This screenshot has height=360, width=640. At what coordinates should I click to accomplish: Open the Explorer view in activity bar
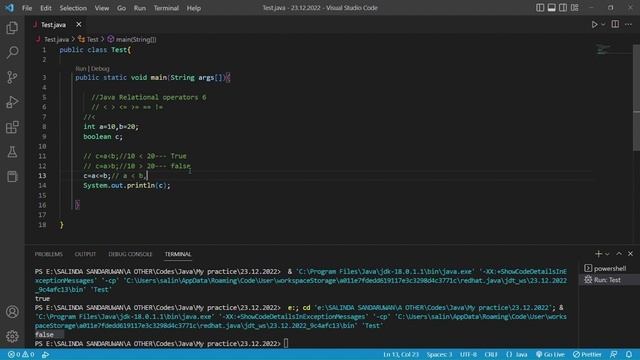pyautogui.click(x=12, y=28)
